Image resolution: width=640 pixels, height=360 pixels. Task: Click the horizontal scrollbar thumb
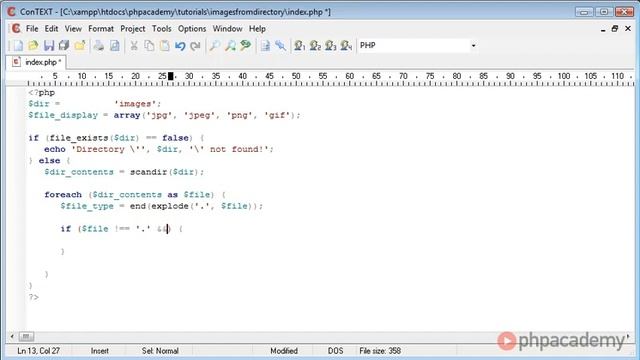pos(26,336)
